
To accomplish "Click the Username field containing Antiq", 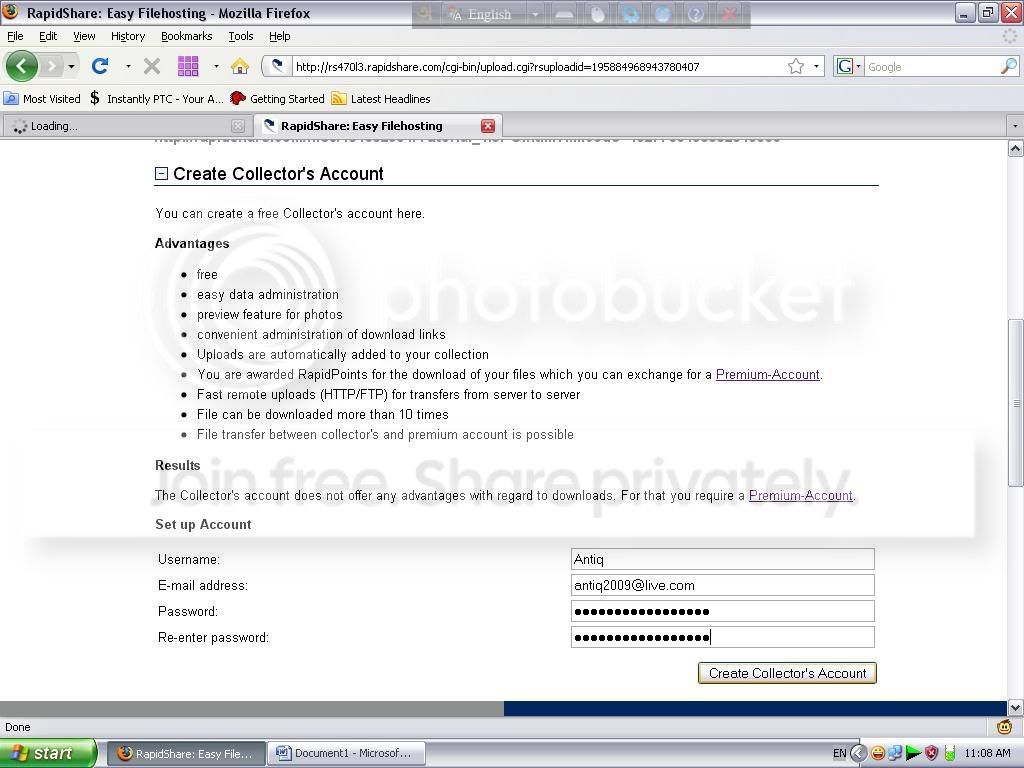I will (x=722, y=559).
